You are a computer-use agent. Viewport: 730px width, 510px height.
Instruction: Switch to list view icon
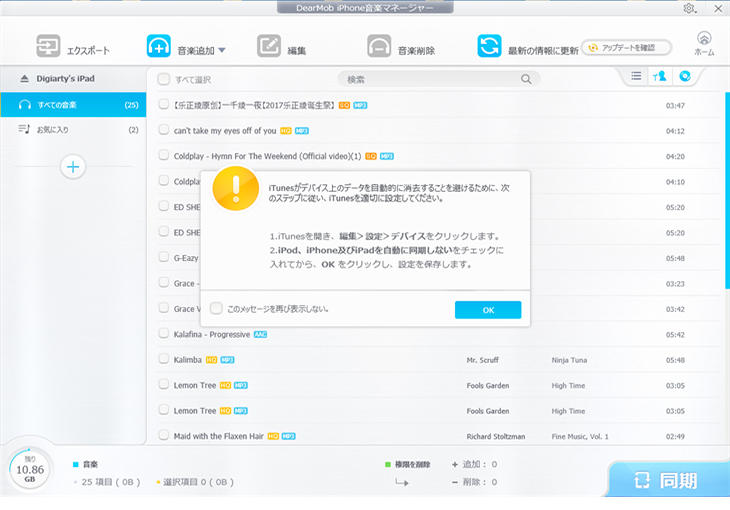(636, 76)
